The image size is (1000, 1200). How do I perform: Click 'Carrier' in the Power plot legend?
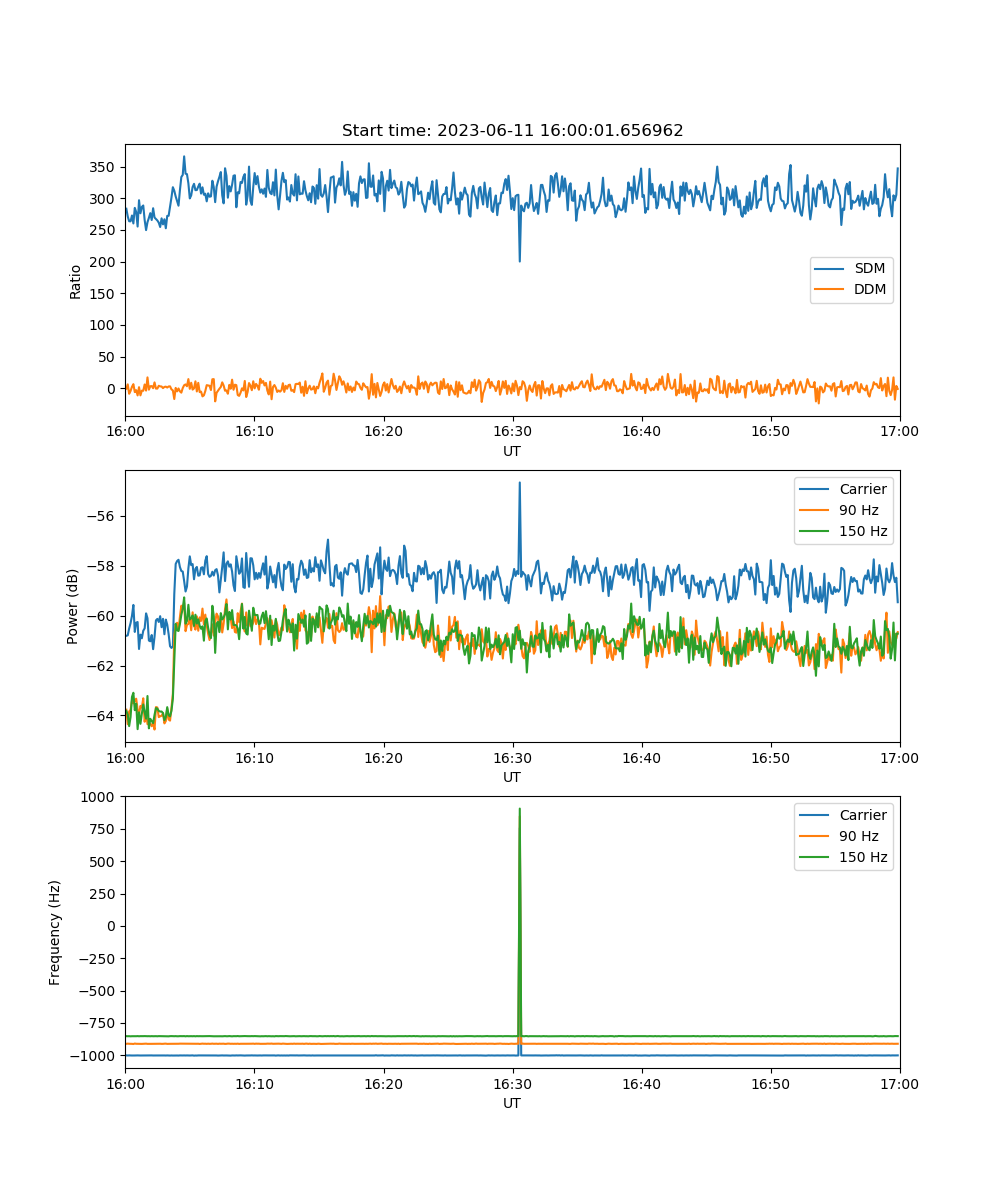click(x=862, y=489)
